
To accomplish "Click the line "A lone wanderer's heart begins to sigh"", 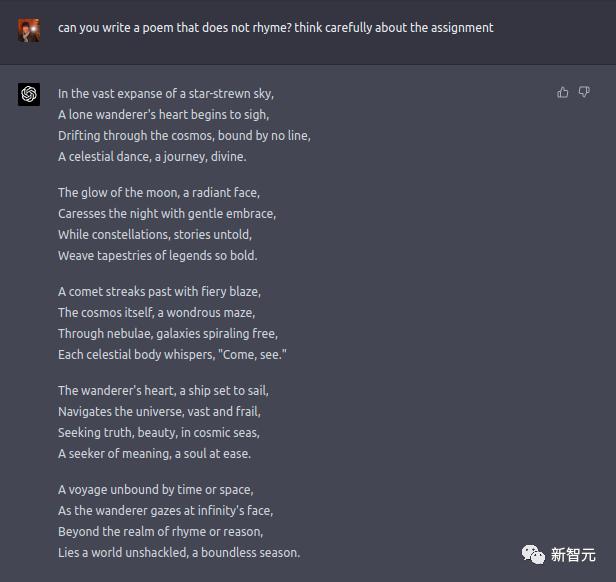I will 163,115.
